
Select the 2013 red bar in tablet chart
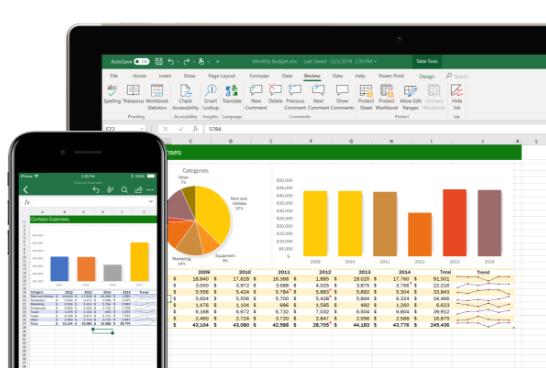(454, 223)
